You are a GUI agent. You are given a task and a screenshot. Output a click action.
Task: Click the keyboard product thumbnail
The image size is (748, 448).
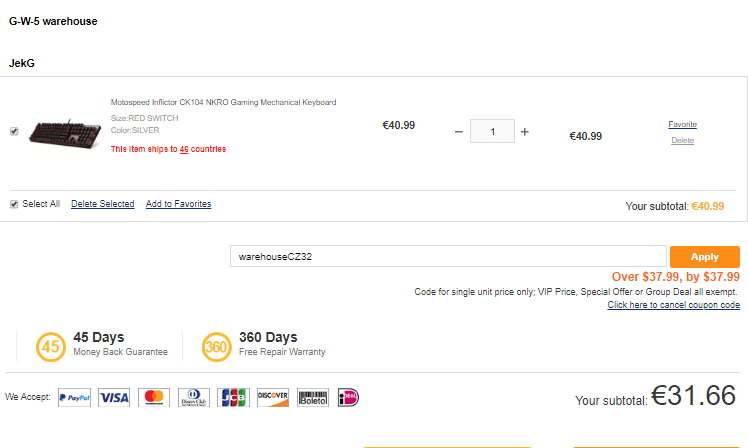[65, 132]
